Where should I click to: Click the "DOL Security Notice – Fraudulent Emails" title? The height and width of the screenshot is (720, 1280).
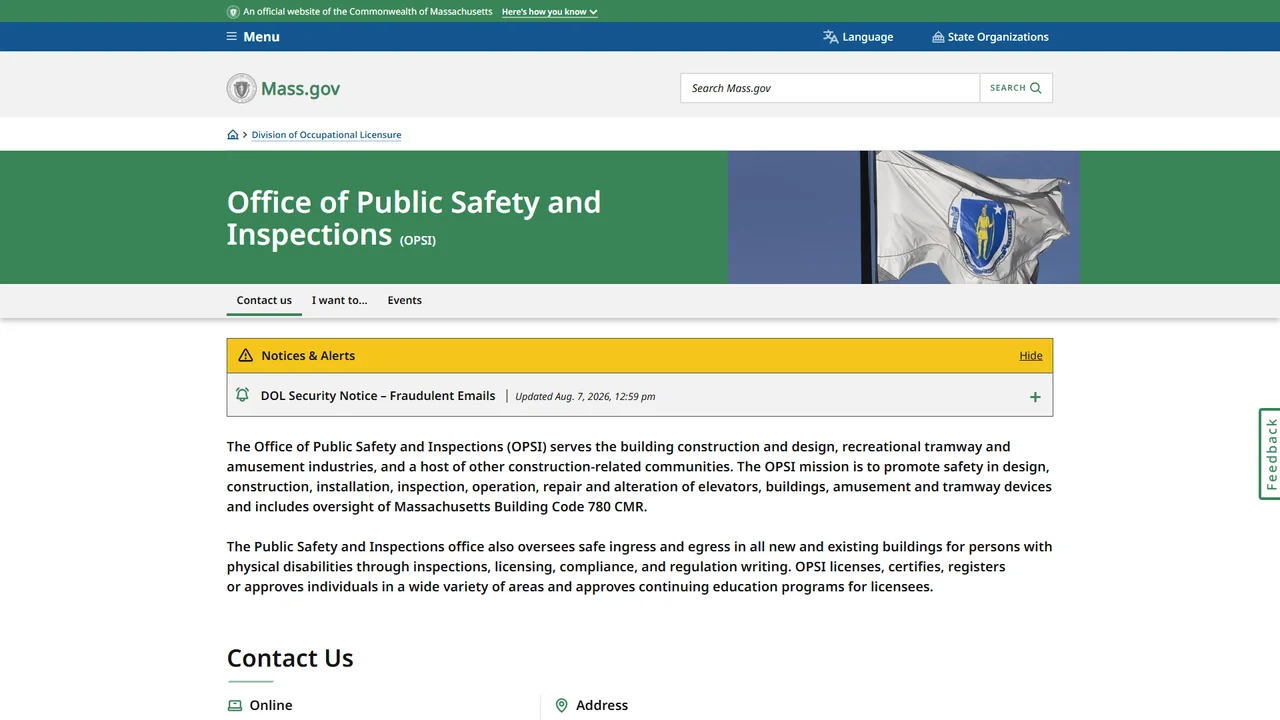click(x=378, y=396)
